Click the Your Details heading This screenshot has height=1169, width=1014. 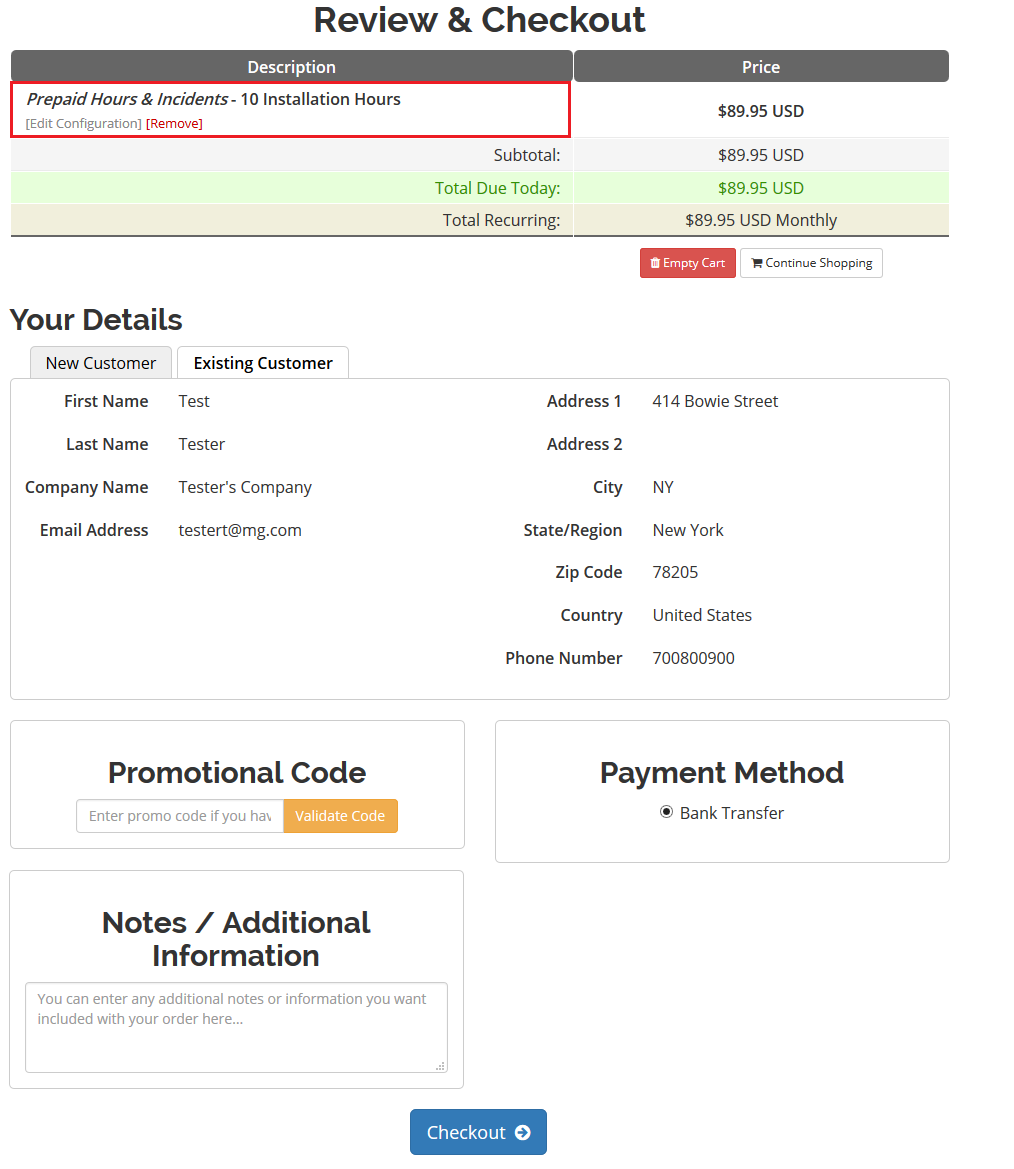(96, 320)
